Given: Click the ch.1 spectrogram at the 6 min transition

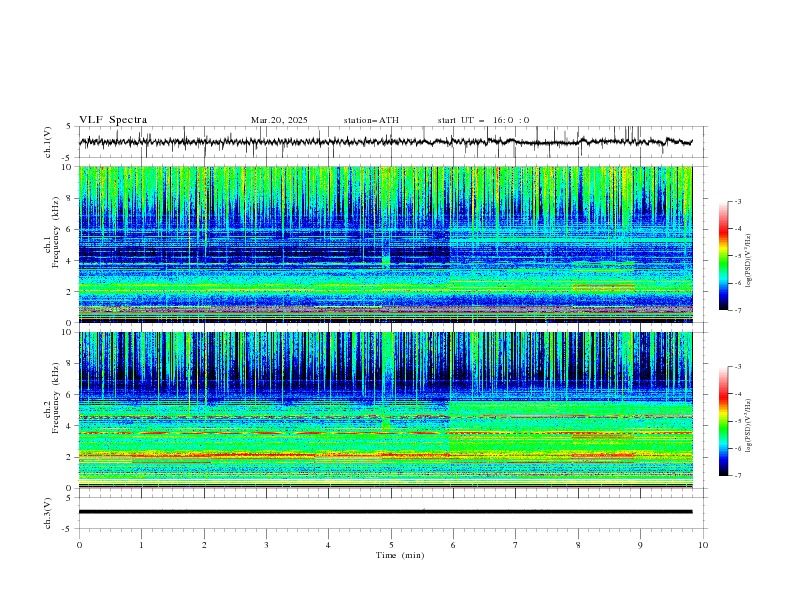Looking at the screenshot, I should [450, 247].
